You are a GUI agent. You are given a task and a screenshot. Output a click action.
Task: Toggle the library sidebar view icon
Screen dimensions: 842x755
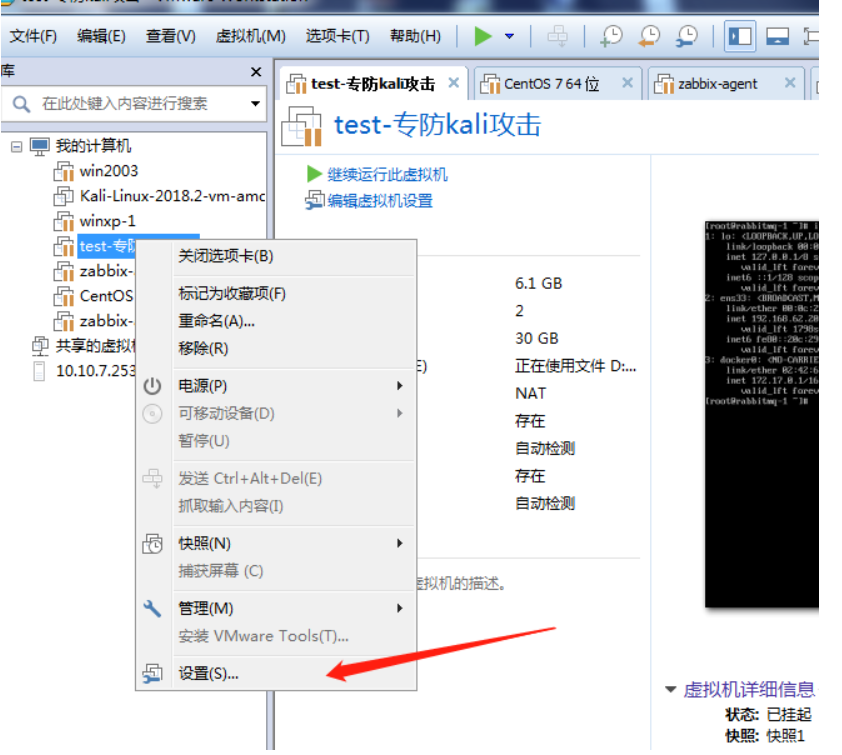click(739, 37)
